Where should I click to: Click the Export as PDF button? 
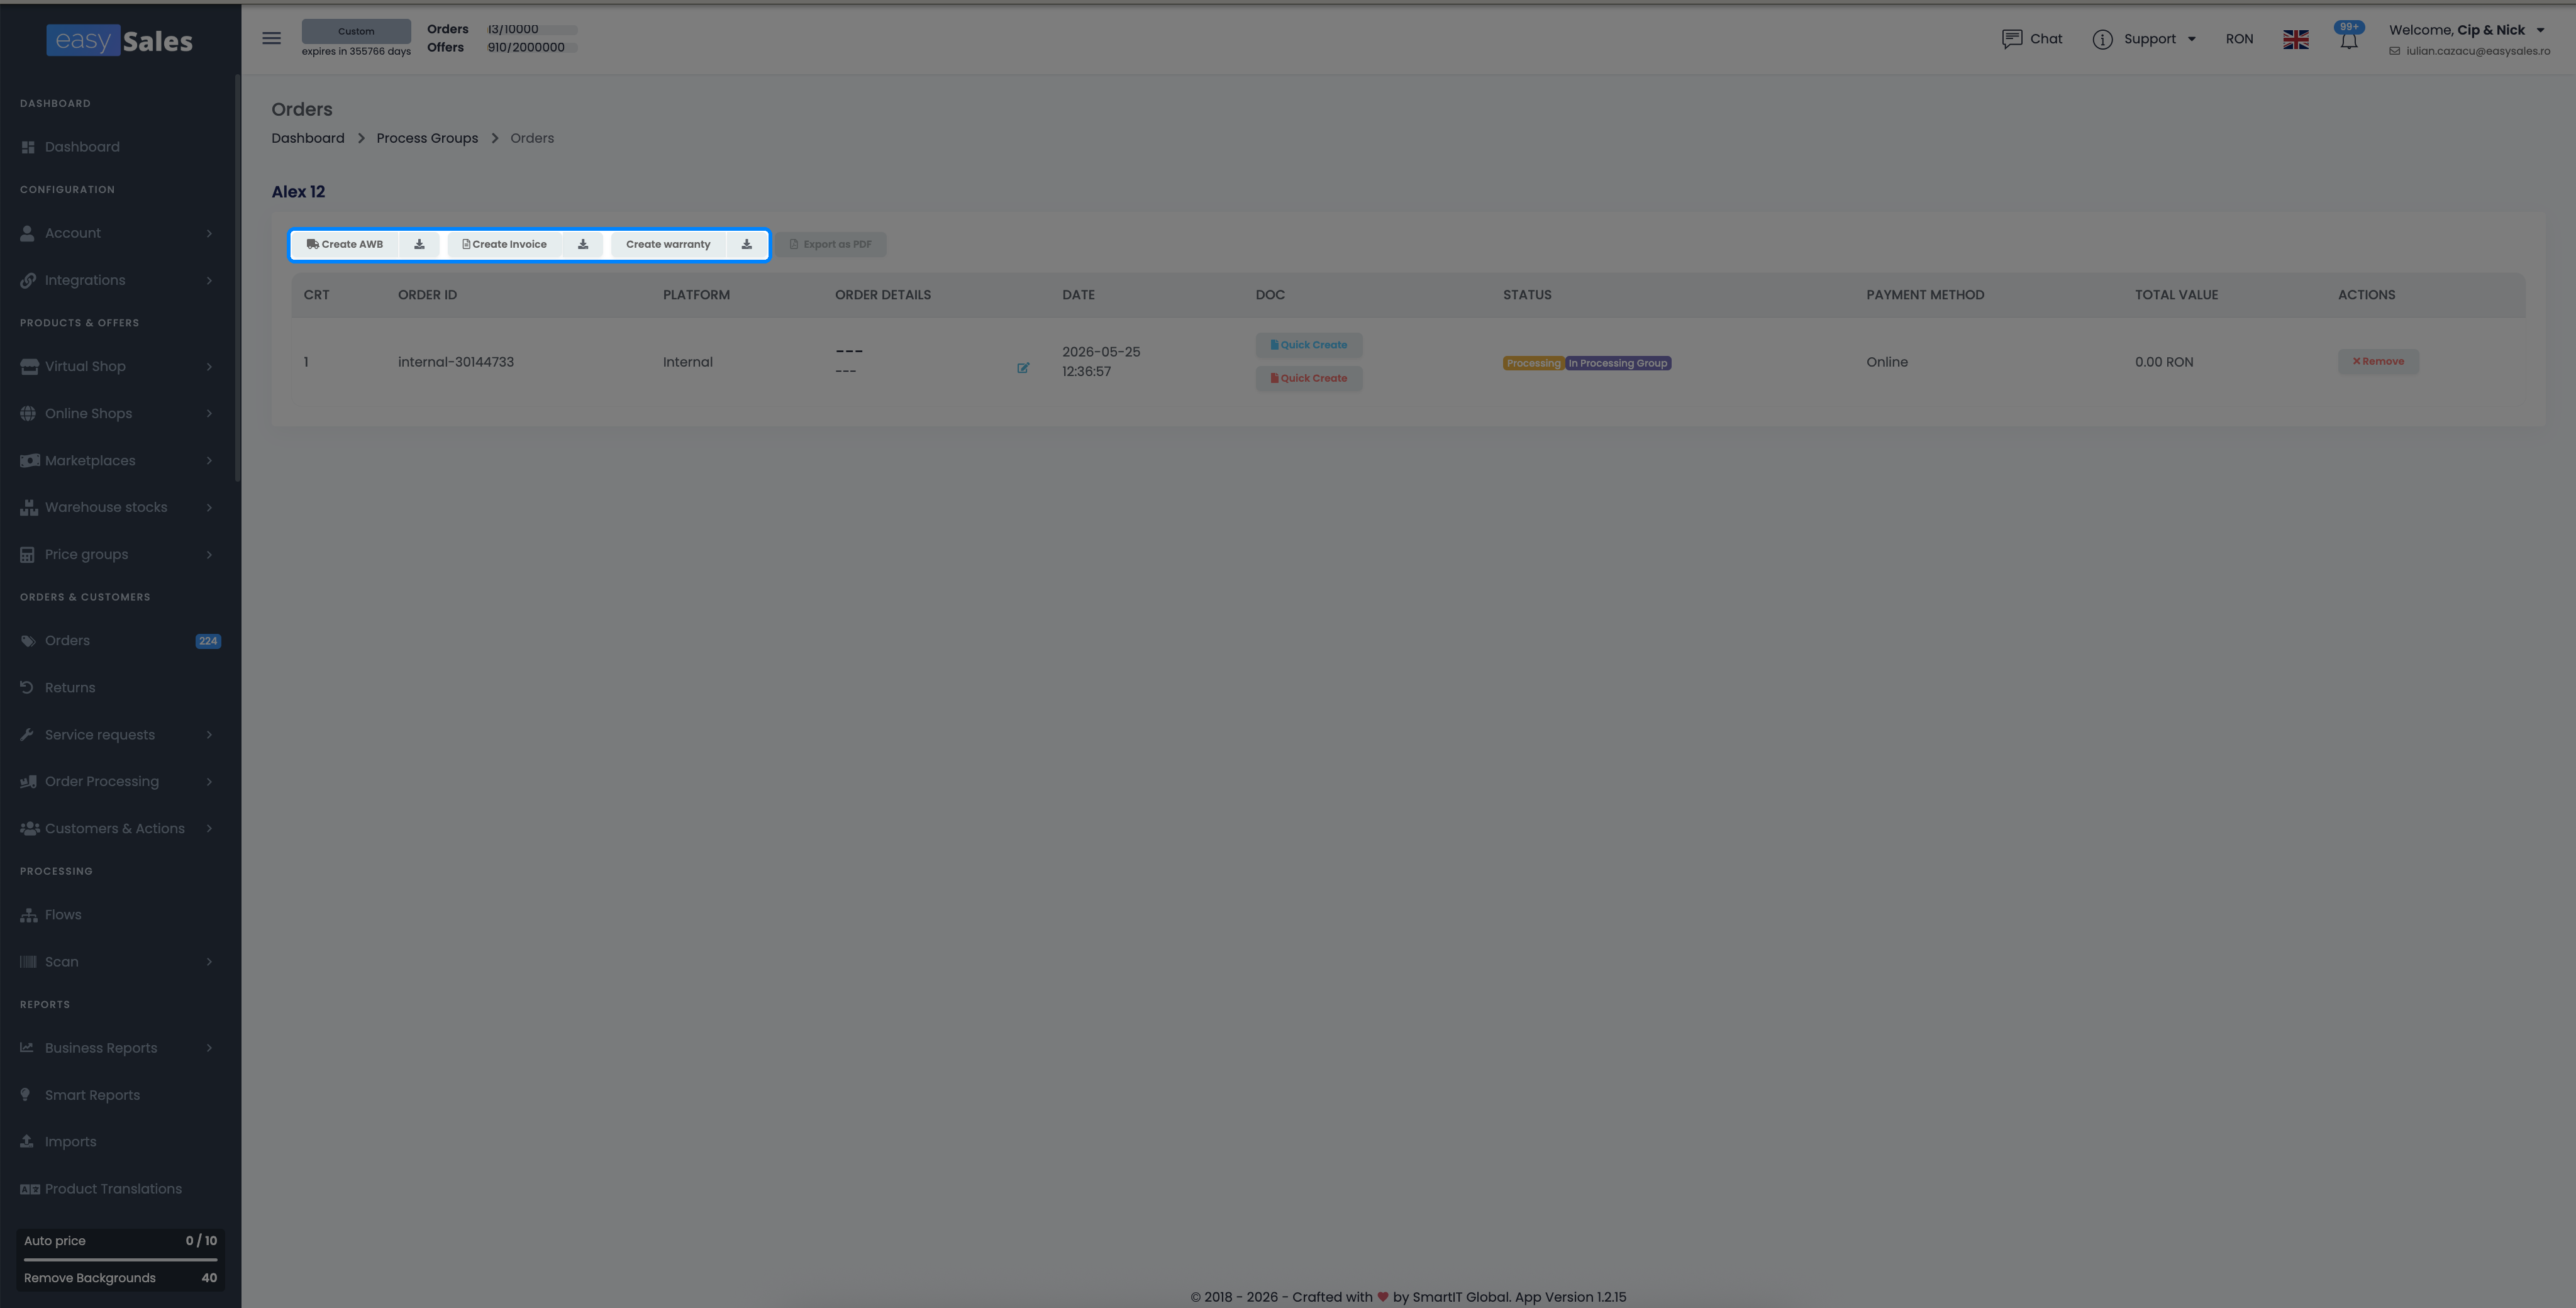[x=831, y=244]
